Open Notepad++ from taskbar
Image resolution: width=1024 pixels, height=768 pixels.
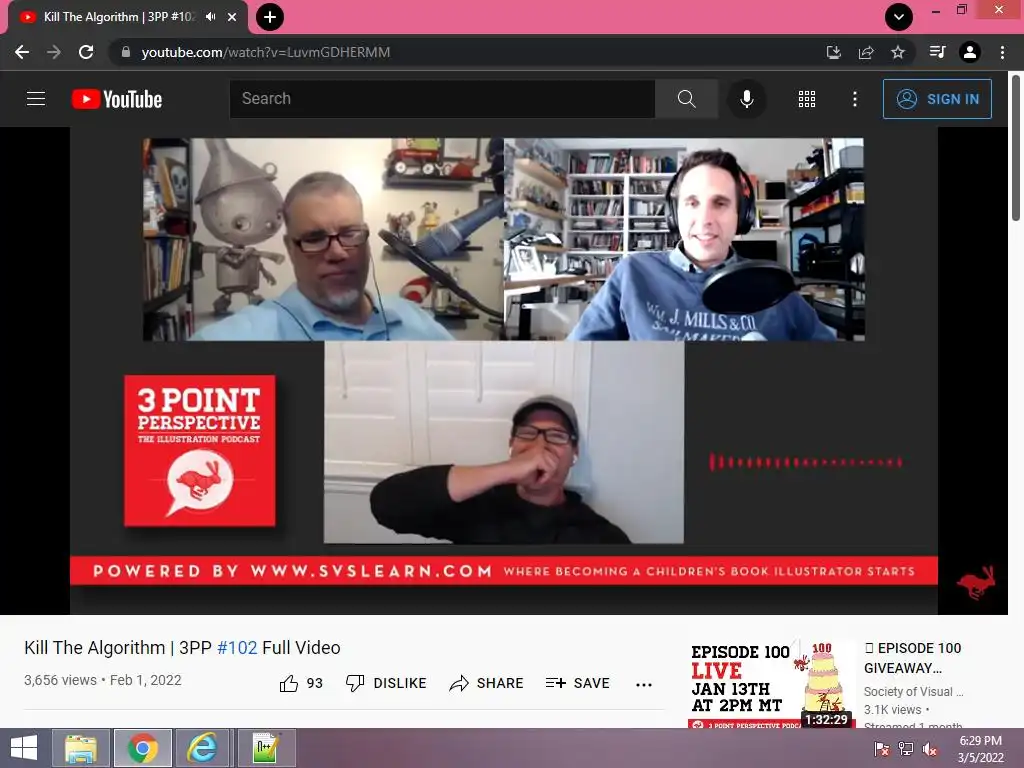pyautogui.click(x=266, y=748)
